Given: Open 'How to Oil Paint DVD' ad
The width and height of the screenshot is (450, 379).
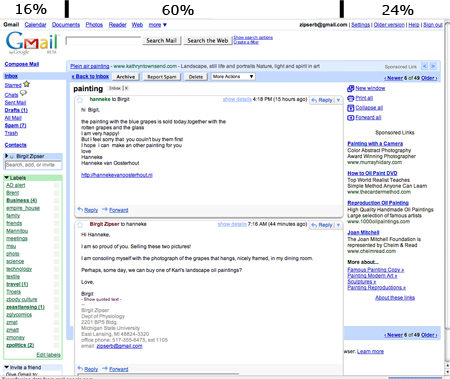Looking at the screenshot, I should tap(372, 173).
